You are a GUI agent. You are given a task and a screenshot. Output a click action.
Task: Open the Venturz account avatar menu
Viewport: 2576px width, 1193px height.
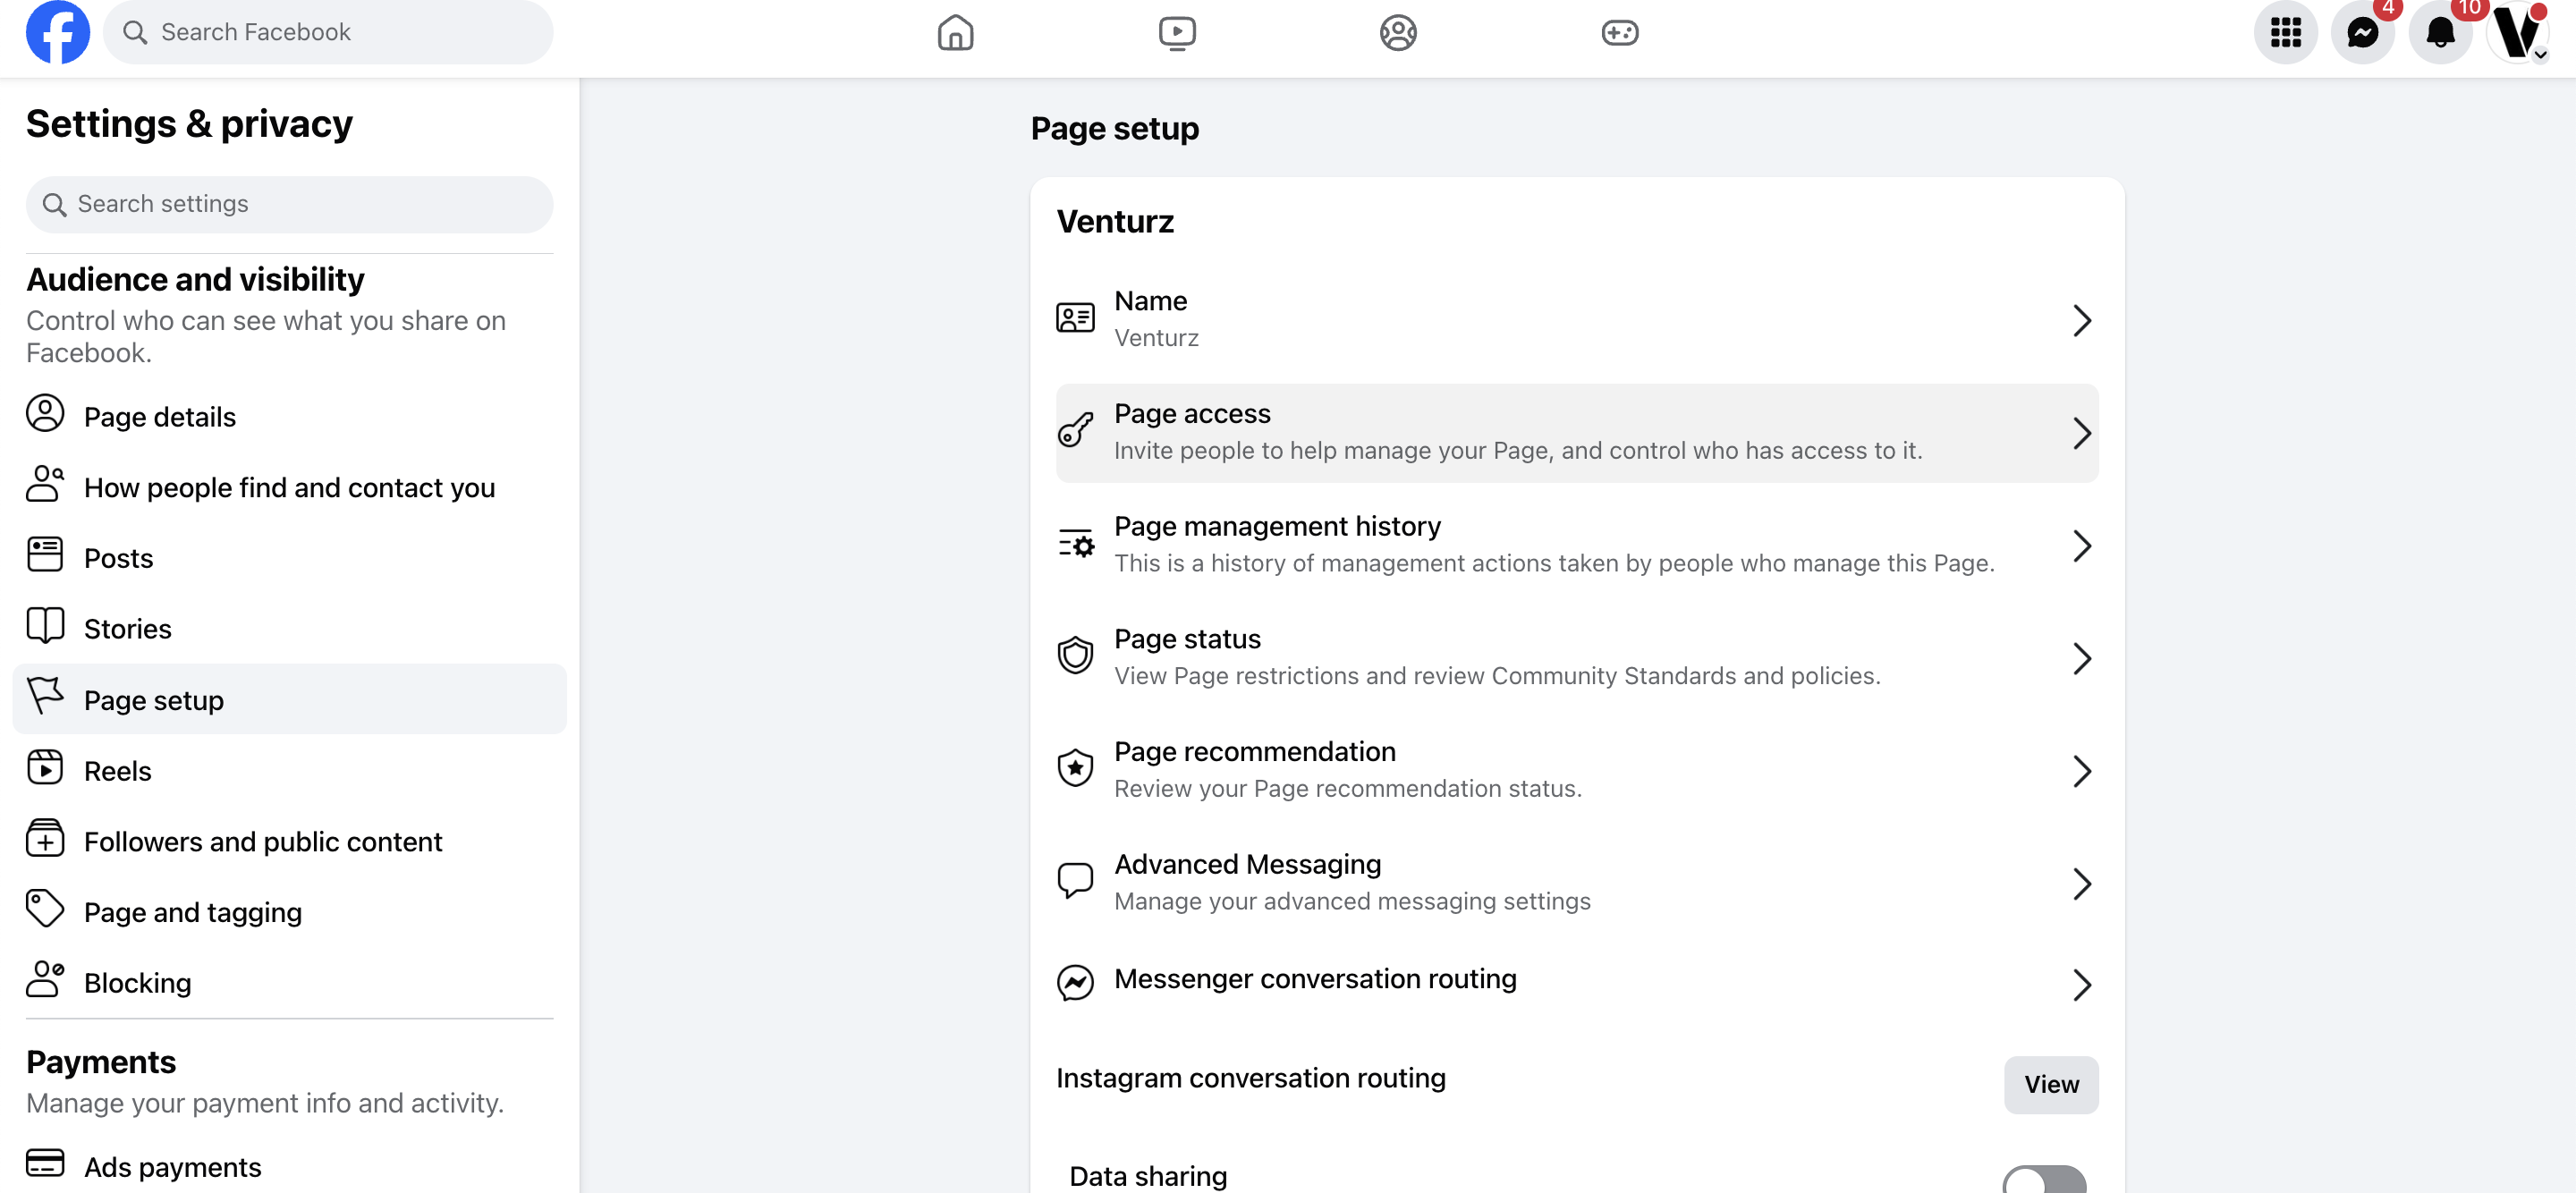2517,32
